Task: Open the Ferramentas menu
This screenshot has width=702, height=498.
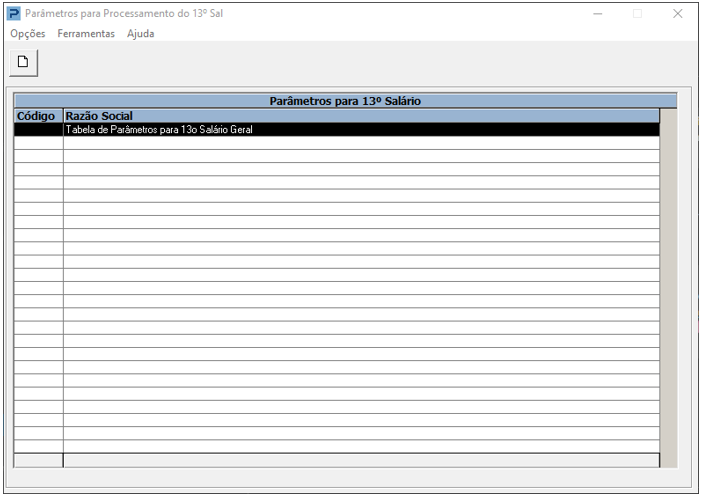Action: tap(86, 34)
